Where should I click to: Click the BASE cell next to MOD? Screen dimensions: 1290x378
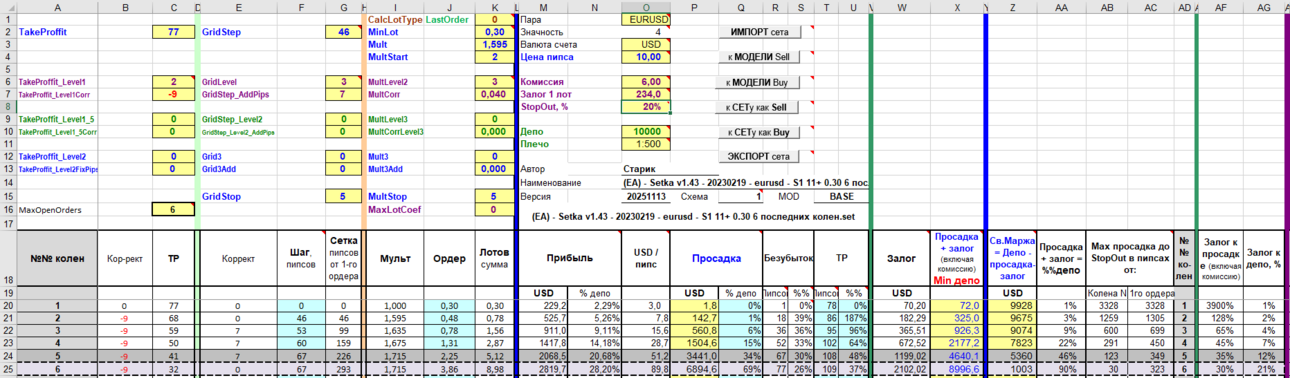[841, 197]
